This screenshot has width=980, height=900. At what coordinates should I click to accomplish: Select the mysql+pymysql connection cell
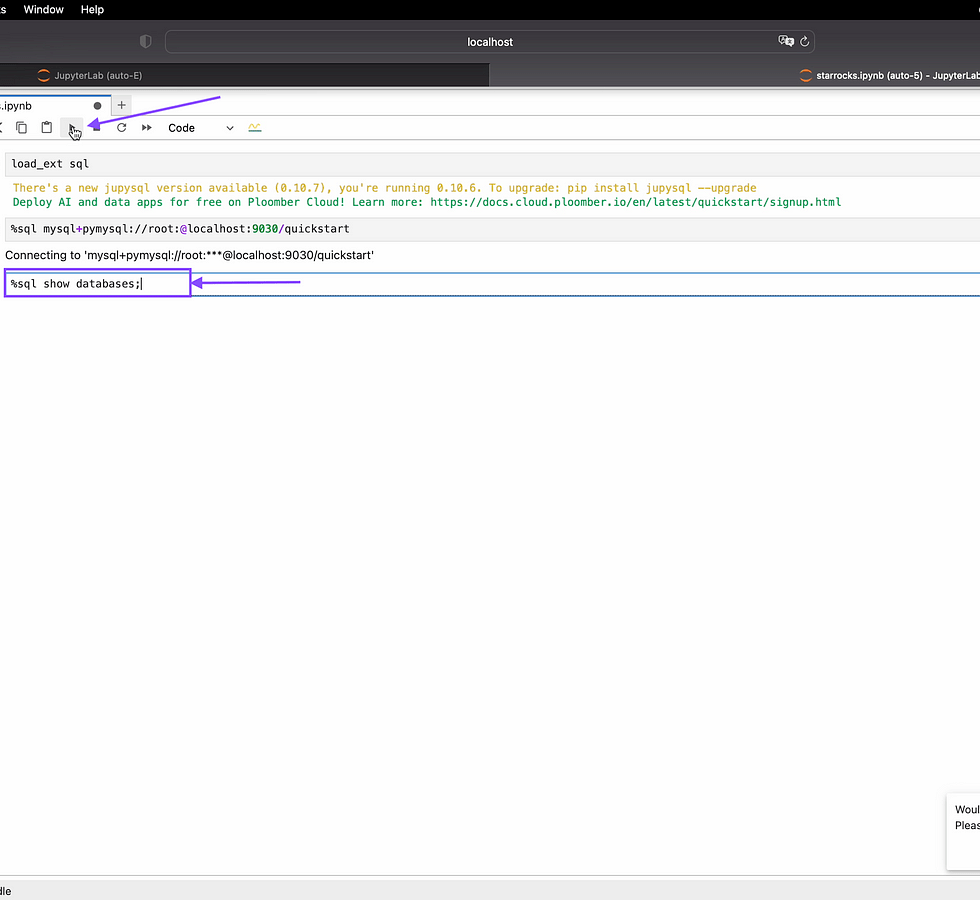tap(400, 229)
